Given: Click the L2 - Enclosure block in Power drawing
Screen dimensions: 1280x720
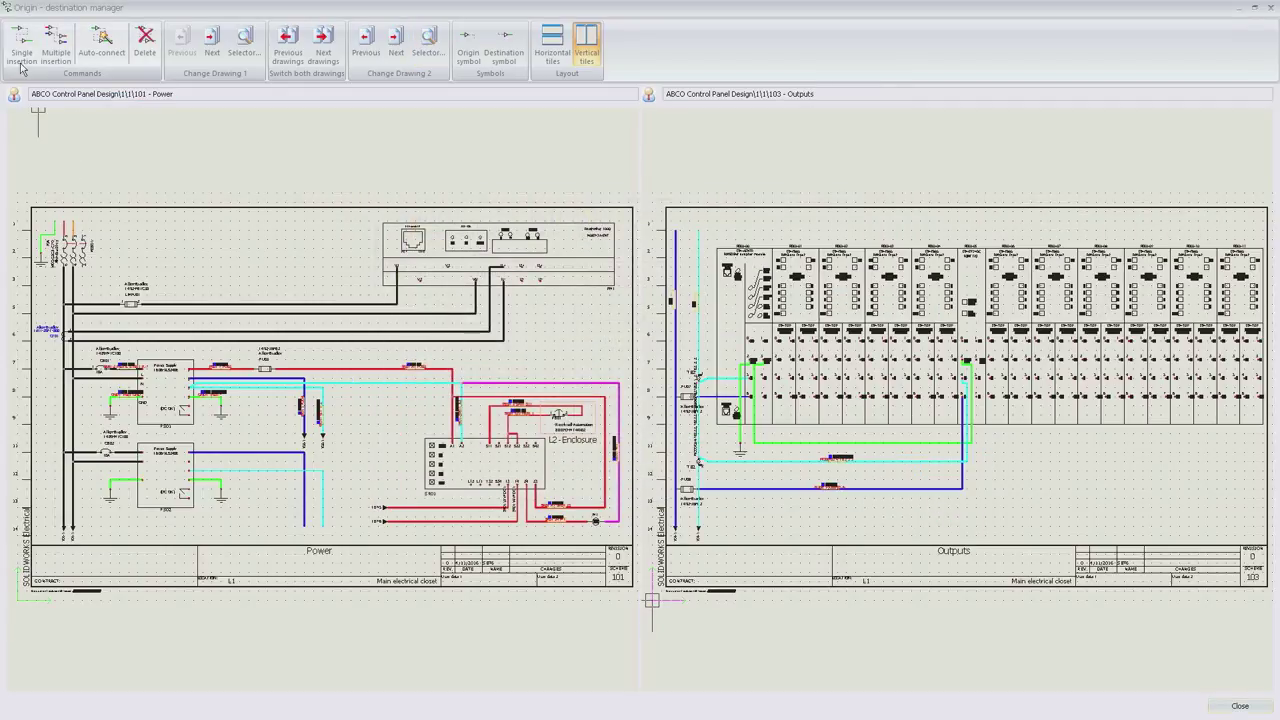Looking at the screenshot, I should click(x=572, y=440).
